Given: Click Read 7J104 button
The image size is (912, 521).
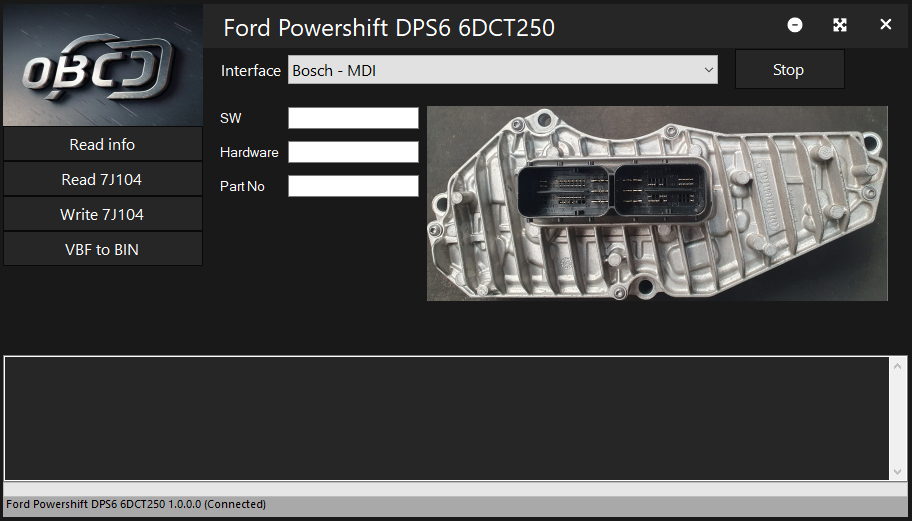Looking at the screenshot, I should (x=102, y=180).
